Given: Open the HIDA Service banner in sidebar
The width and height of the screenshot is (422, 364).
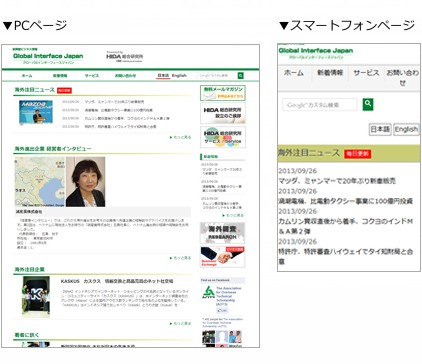Looking at the screenshot, I should (223, 137).
